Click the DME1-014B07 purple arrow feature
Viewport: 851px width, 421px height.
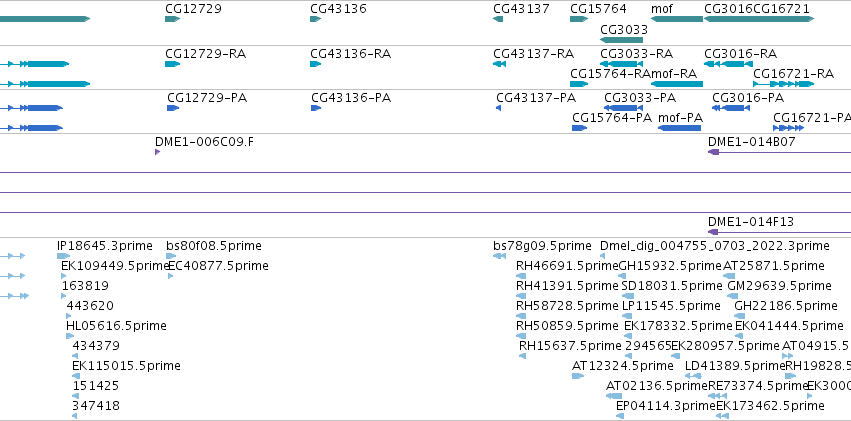[779, 152]
